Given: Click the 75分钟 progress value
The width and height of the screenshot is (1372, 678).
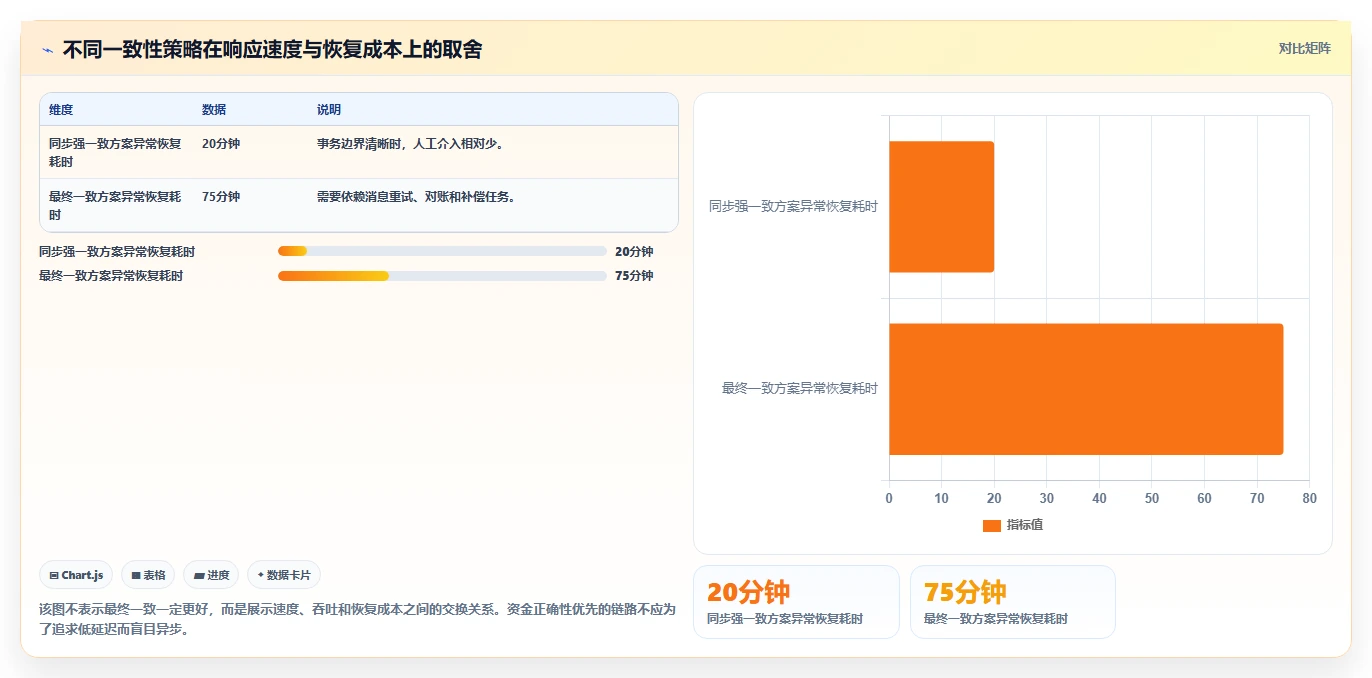Looking at the screenshot, I should coord(634,275).
